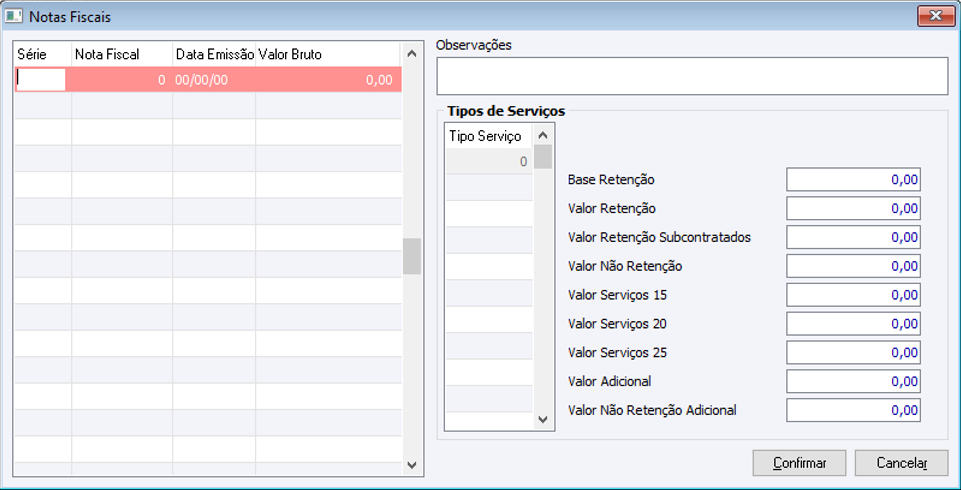
Task: Click the Valor Adicional field
Action: click(852, 381)
